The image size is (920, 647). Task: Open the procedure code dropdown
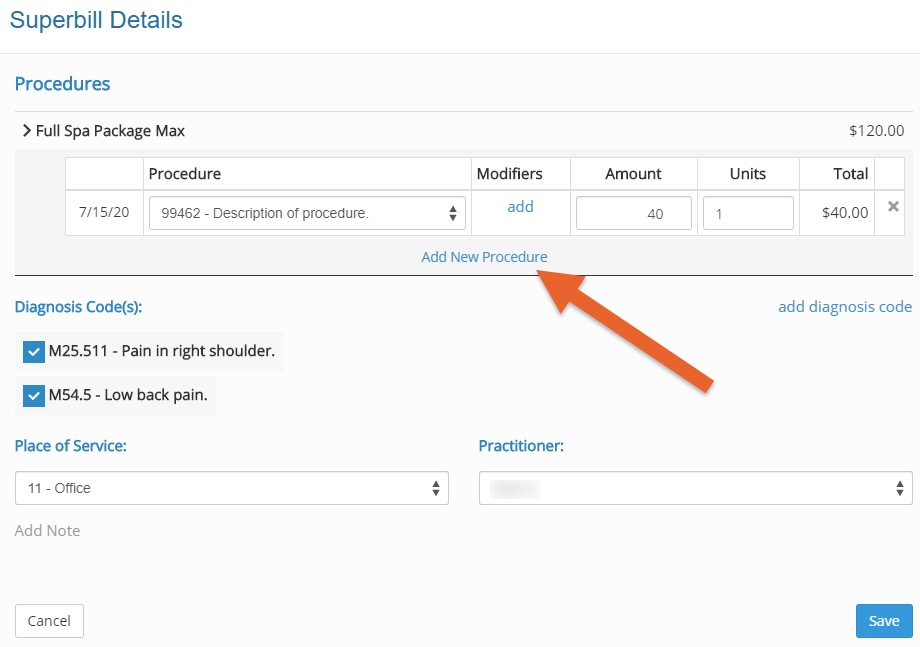tap(307, 213)
